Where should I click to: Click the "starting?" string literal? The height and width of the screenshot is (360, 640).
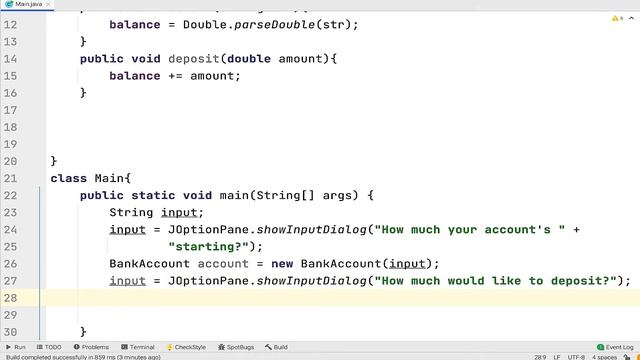[x=209, y=247]
